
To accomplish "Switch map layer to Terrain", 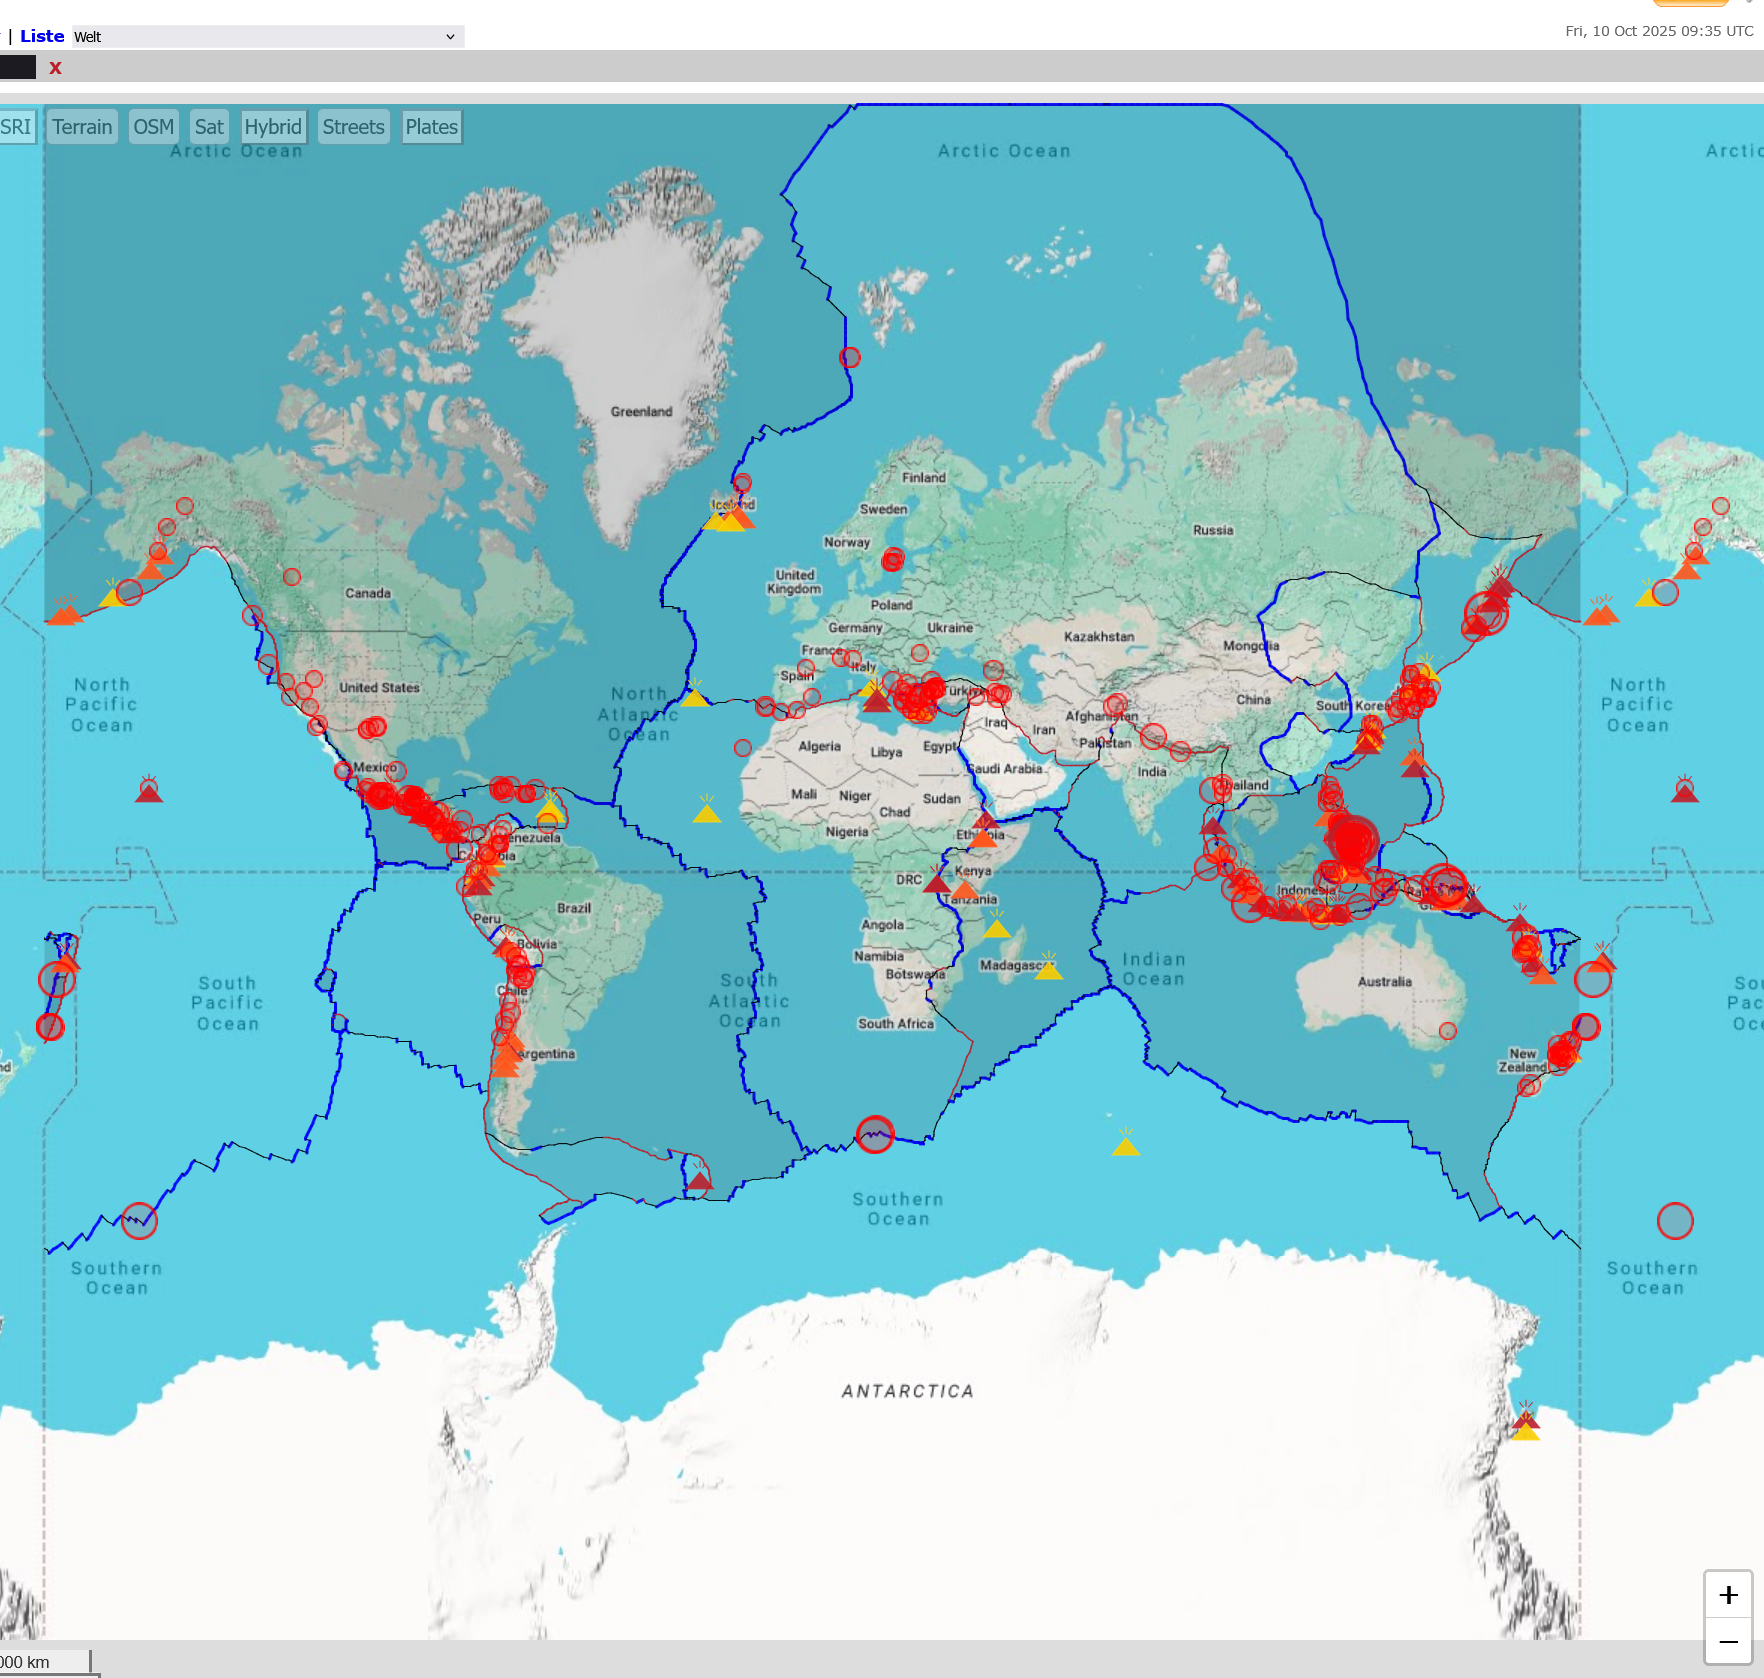I will point(82,127).
